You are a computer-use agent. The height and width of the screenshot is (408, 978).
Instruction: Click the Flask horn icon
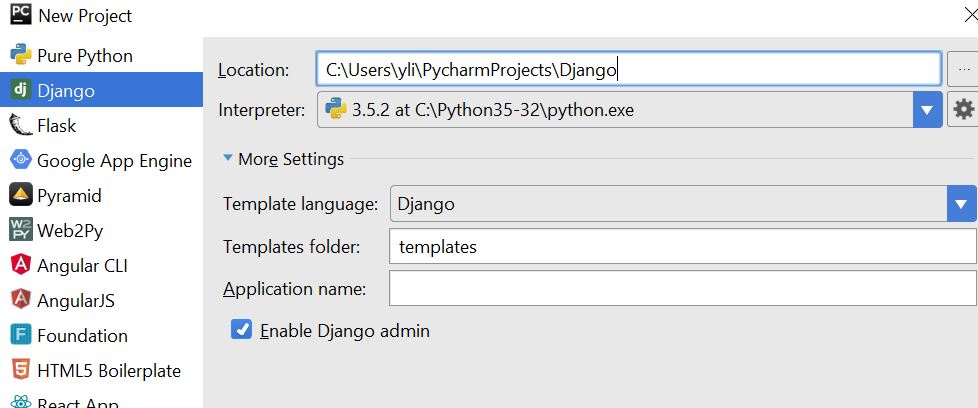pyautogui.click(x=21, y=125)
